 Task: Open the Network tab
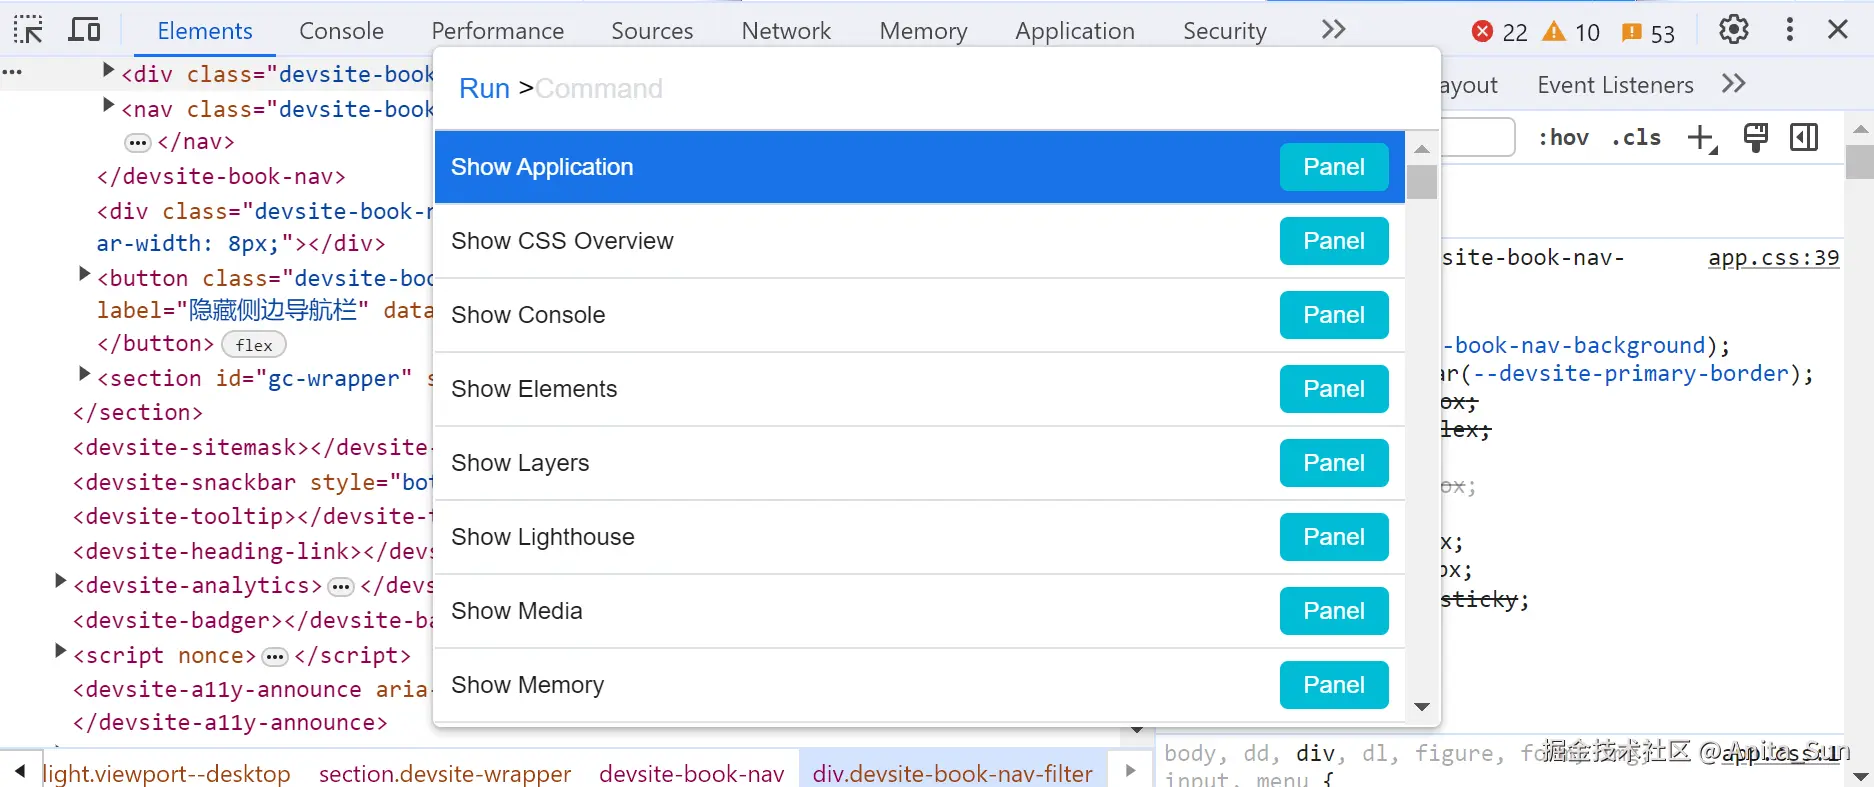(786, 31)
